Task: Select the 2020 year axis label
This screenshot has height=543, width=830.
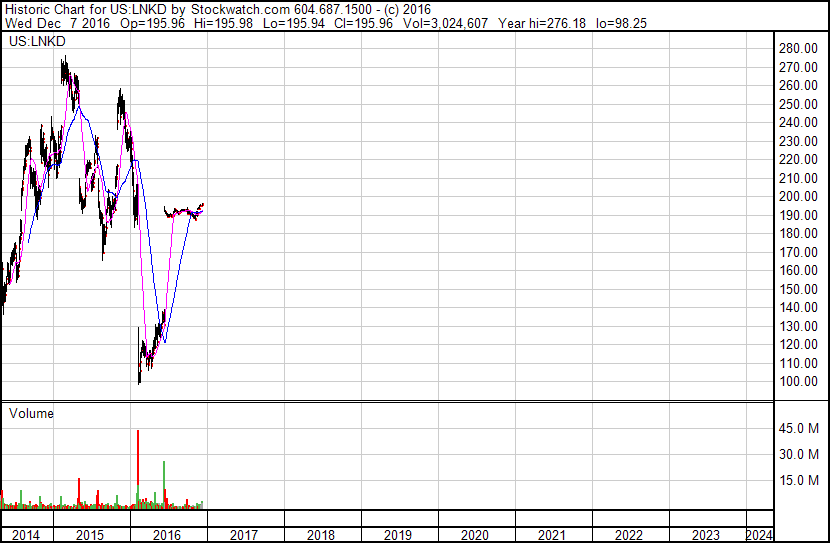Action: (475, 535)
